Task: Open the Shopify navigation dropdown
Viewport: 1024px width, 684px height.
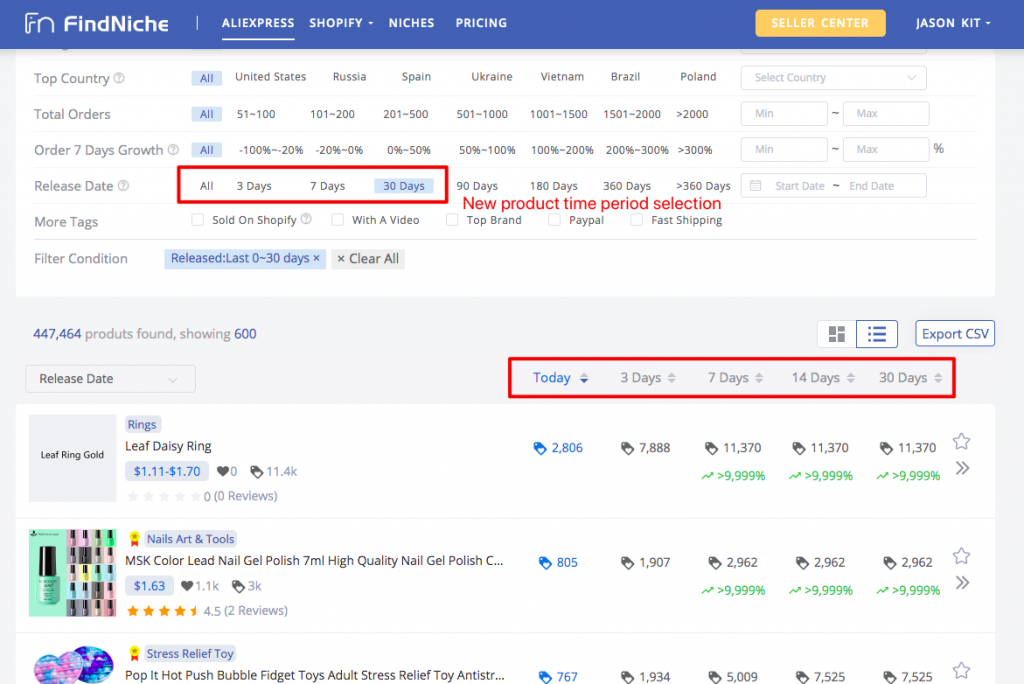Action: (341, 23)
